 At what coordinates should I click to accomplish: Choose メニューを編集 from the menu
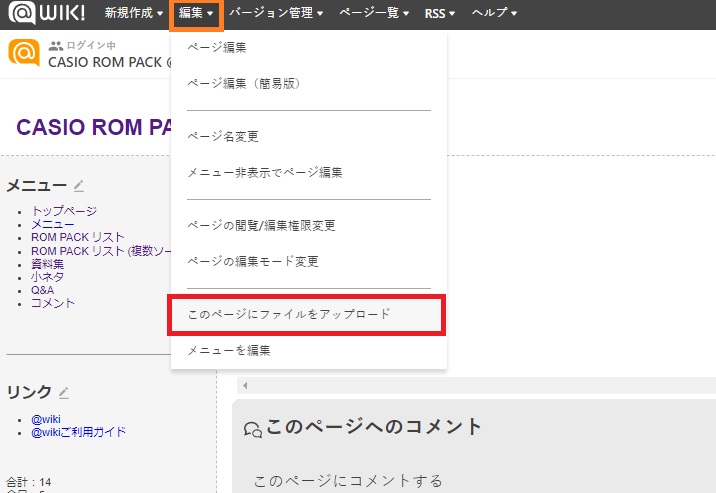(309, 351)
